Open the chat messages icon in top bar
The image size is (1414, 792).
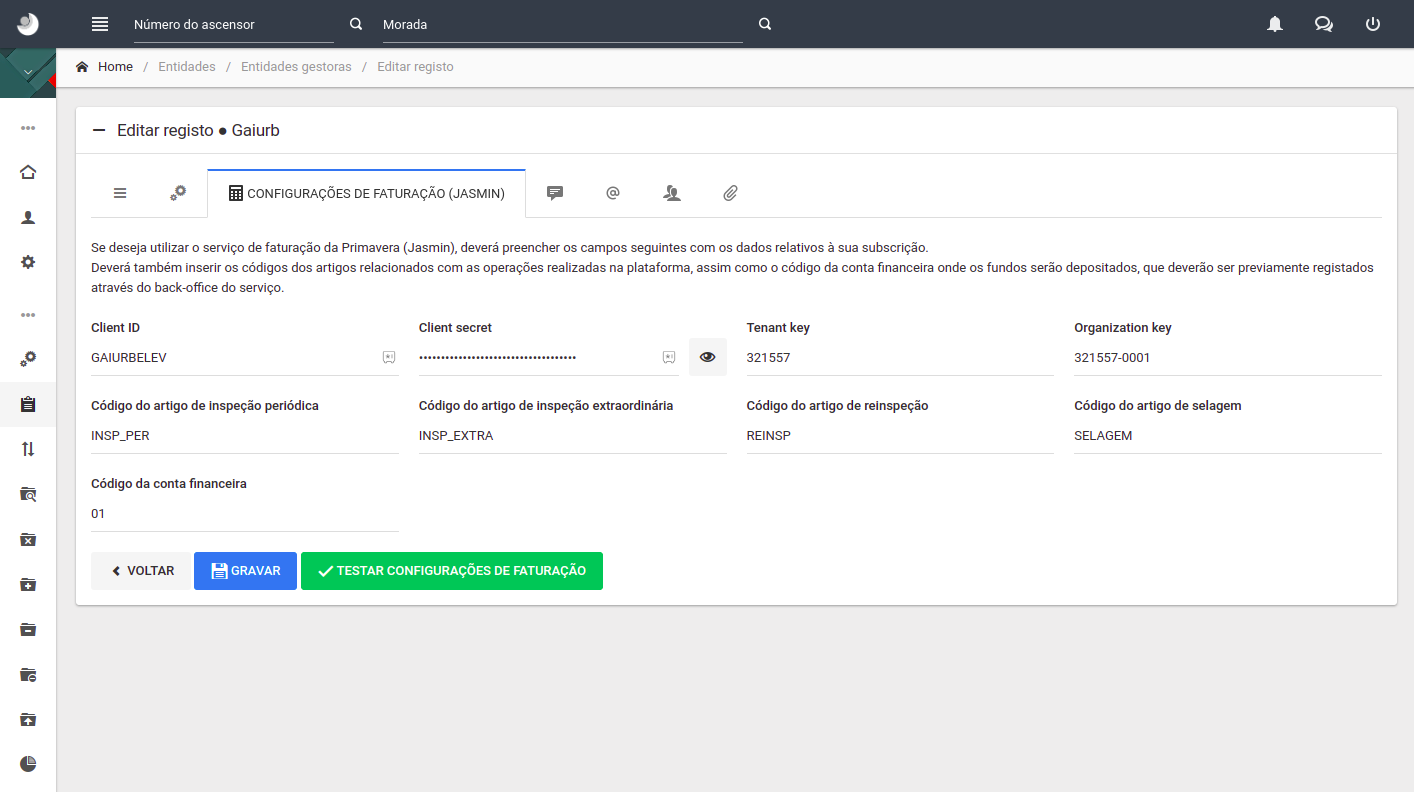point(1324,24)
